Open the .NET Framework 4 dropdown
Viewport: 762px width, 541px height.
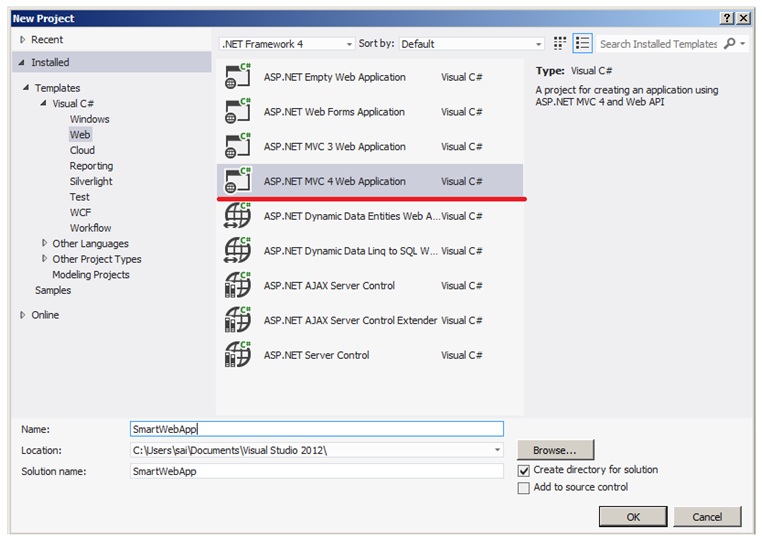point(287,44)
